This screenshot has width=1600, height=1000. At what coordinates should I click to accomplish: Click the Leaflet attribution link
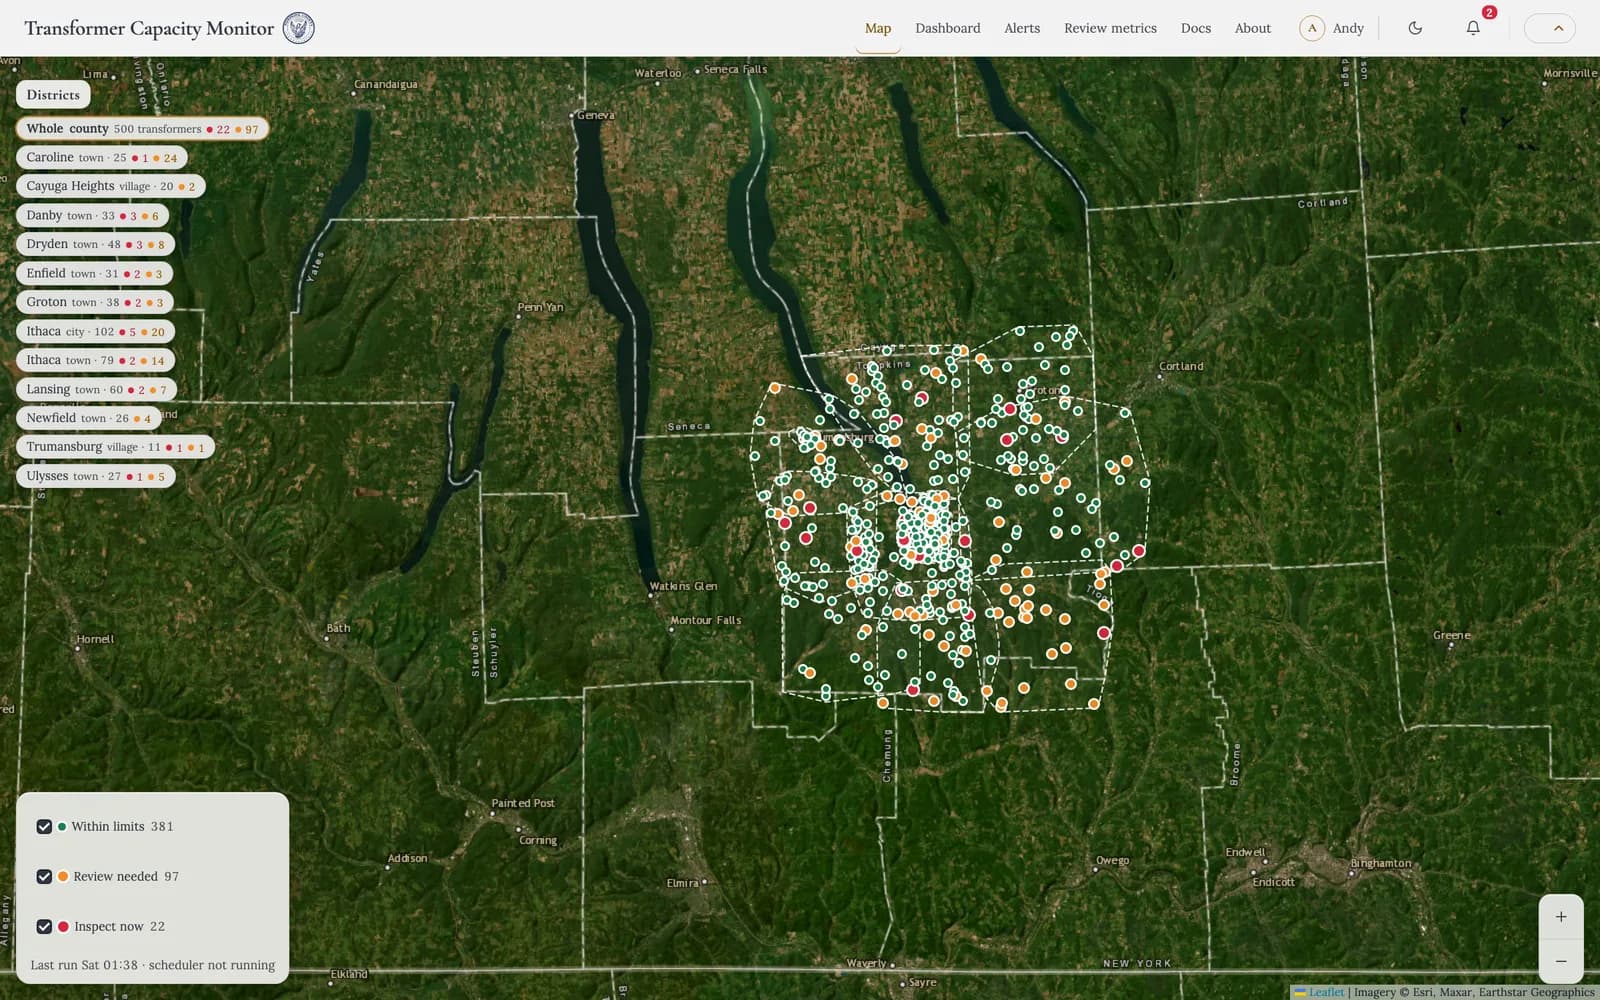coord(1326,992)
